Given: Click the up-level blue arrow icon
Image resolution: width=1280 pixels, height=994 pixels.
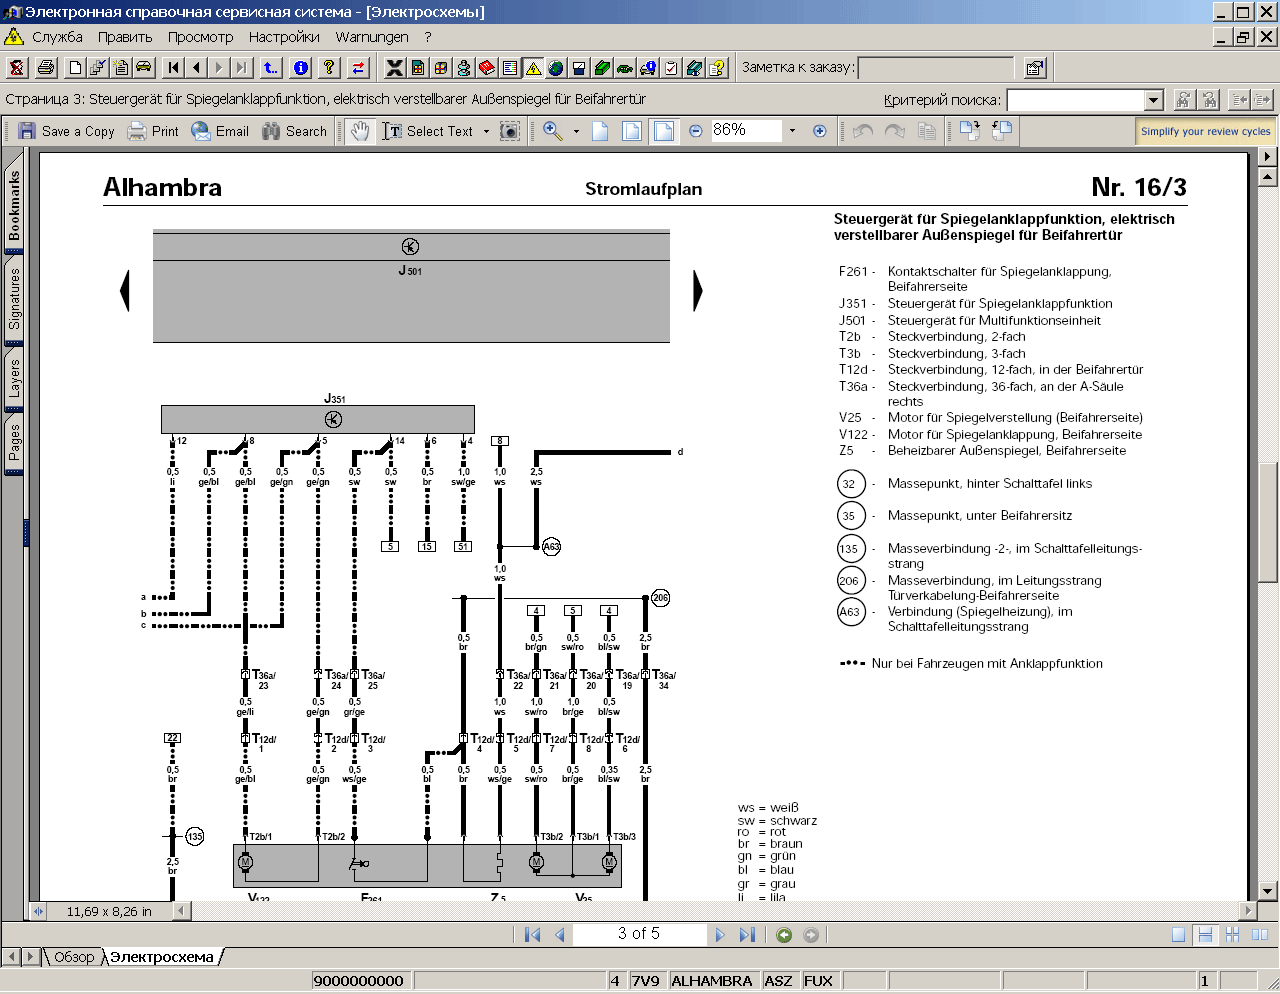Looking at the screenshot, I should 271,68.
